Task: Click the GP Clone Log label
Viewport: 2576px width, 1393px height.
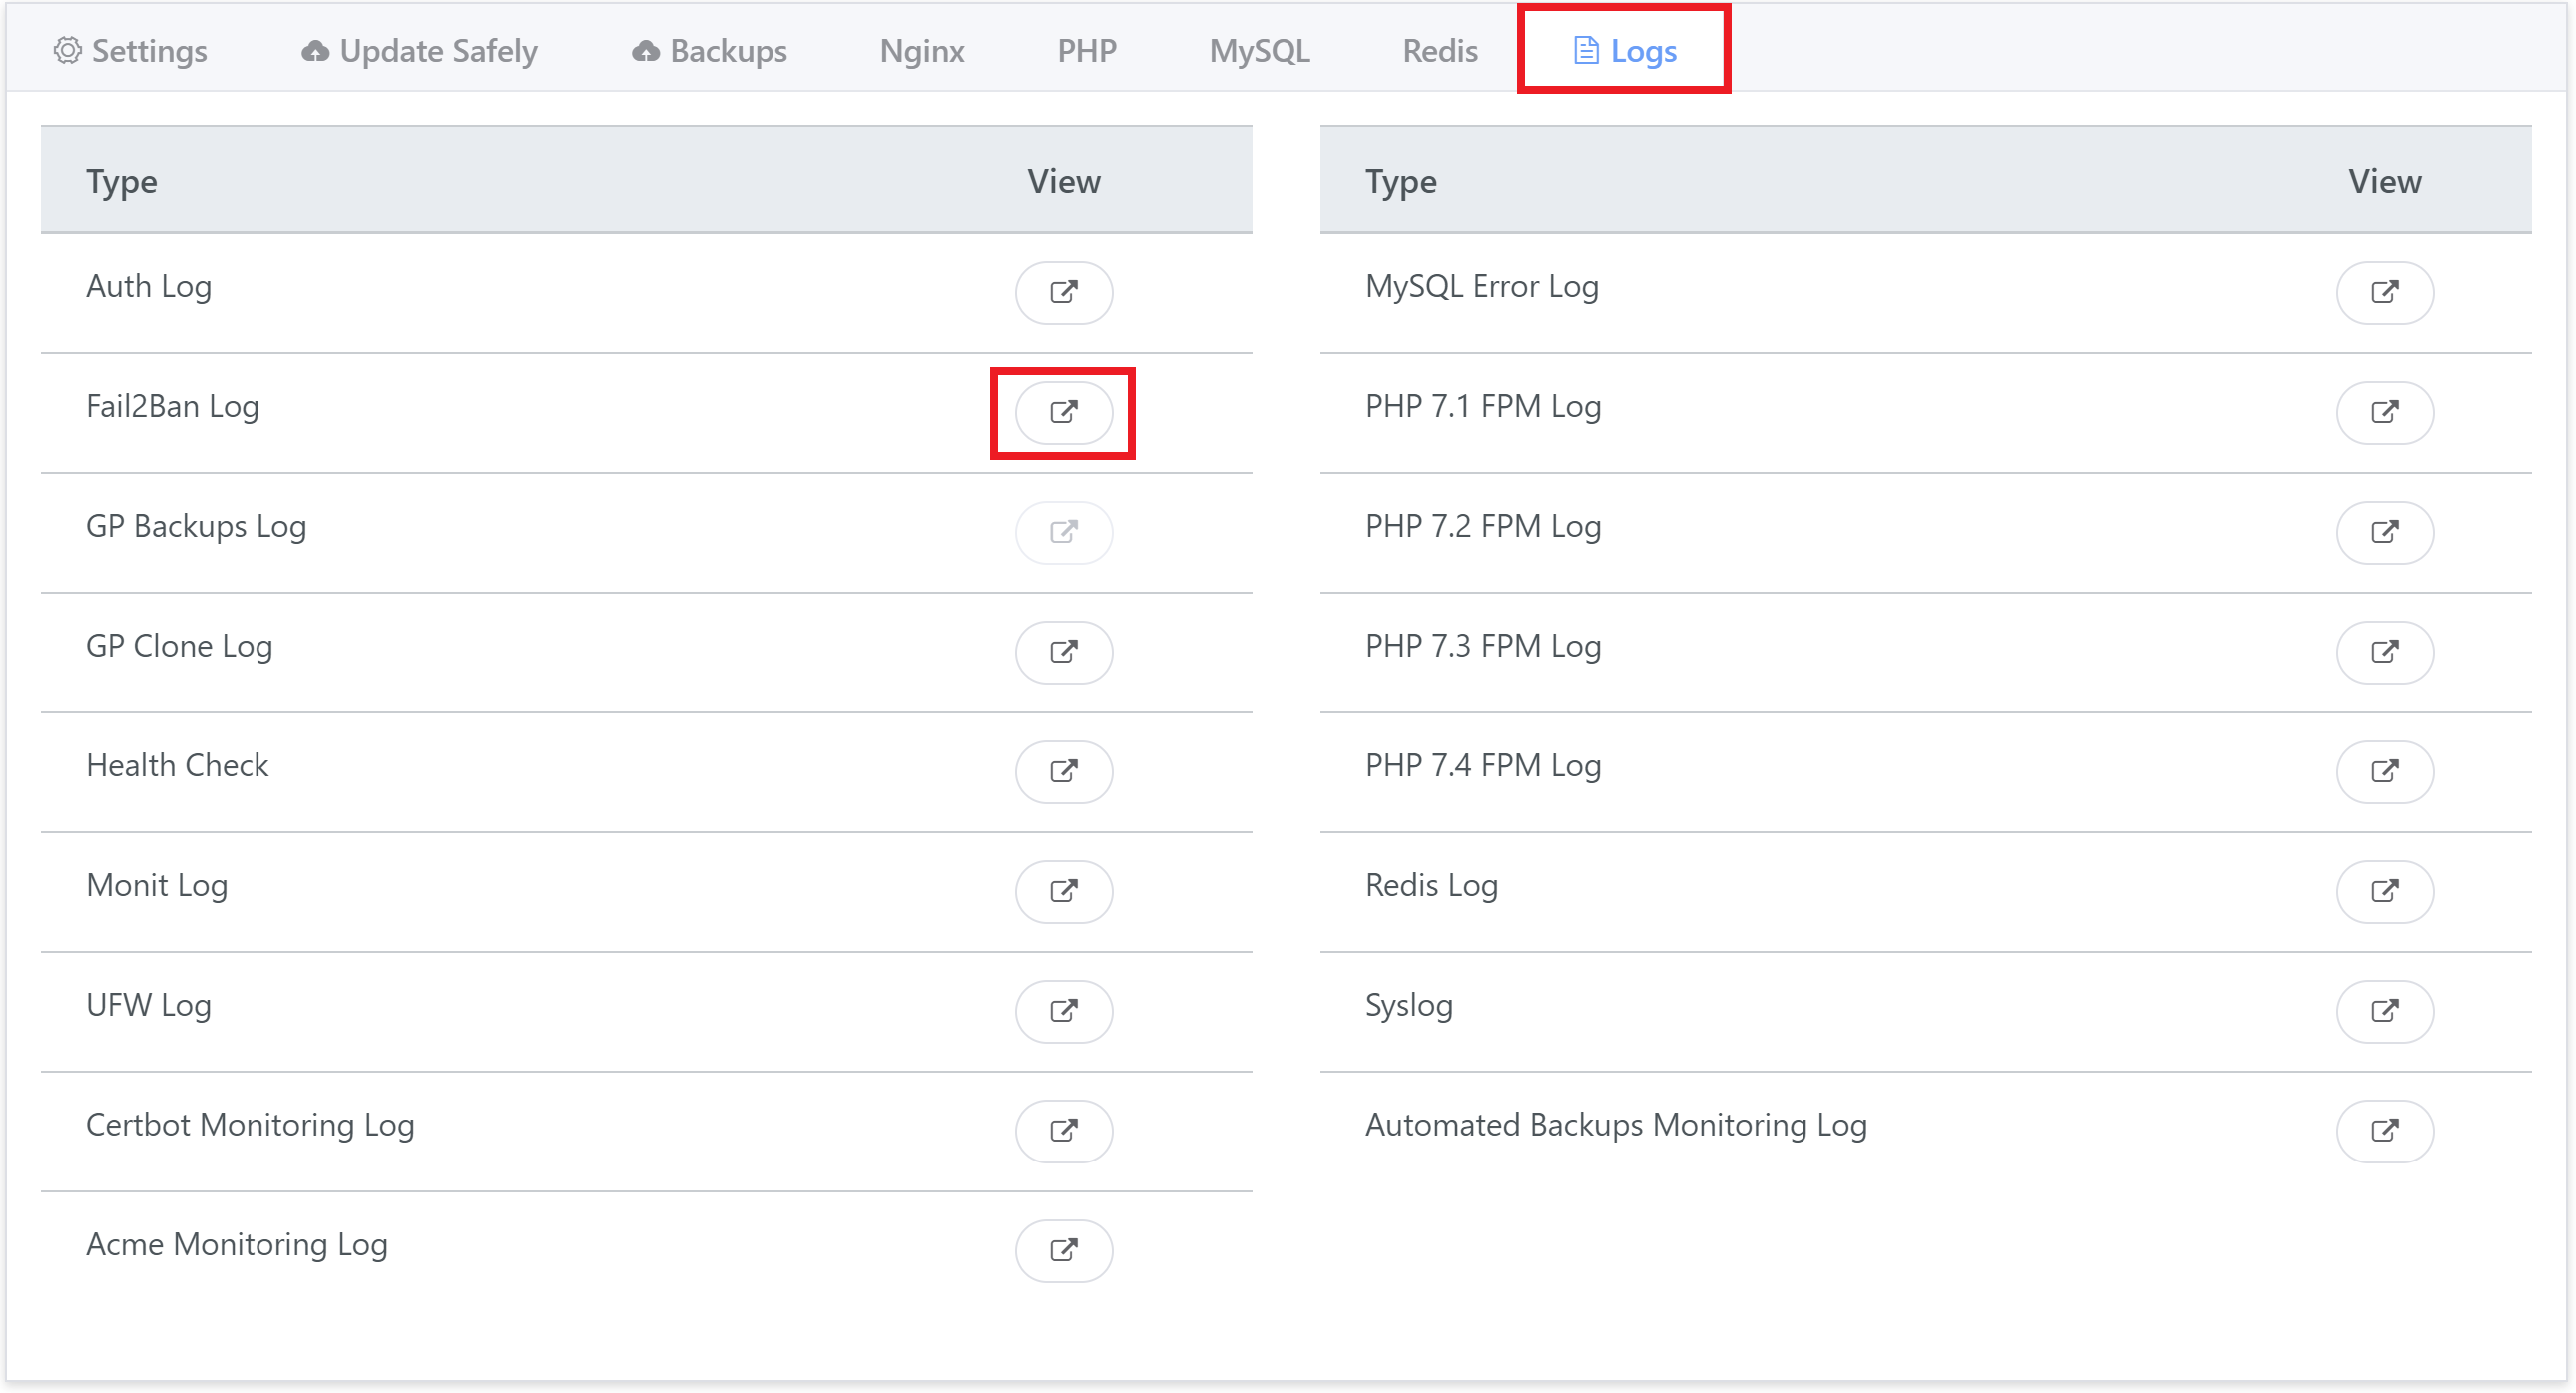Action: (x=179, y=647)
